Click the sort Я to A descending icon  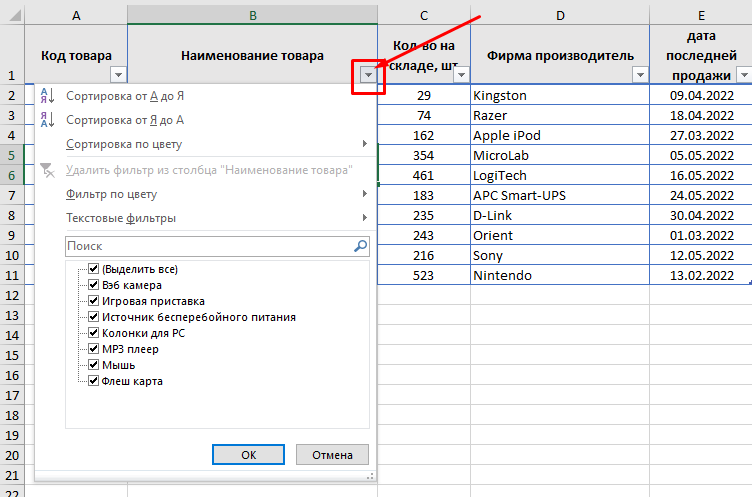47,119
